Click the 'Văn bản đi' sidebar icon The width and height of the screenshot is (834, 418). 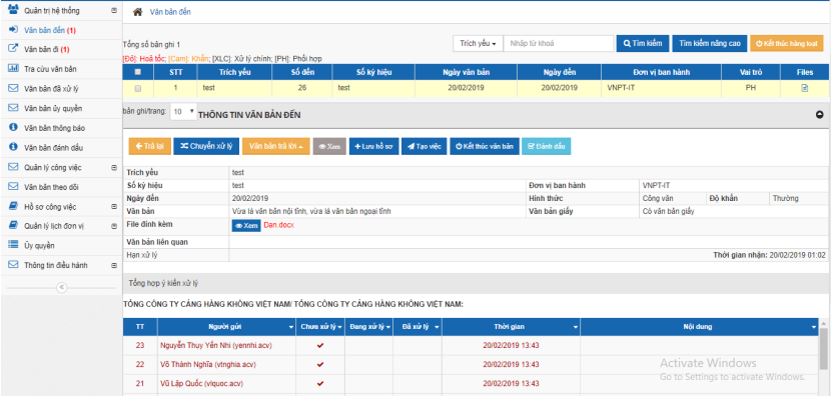pyautogui.click(x=13, y=48)
